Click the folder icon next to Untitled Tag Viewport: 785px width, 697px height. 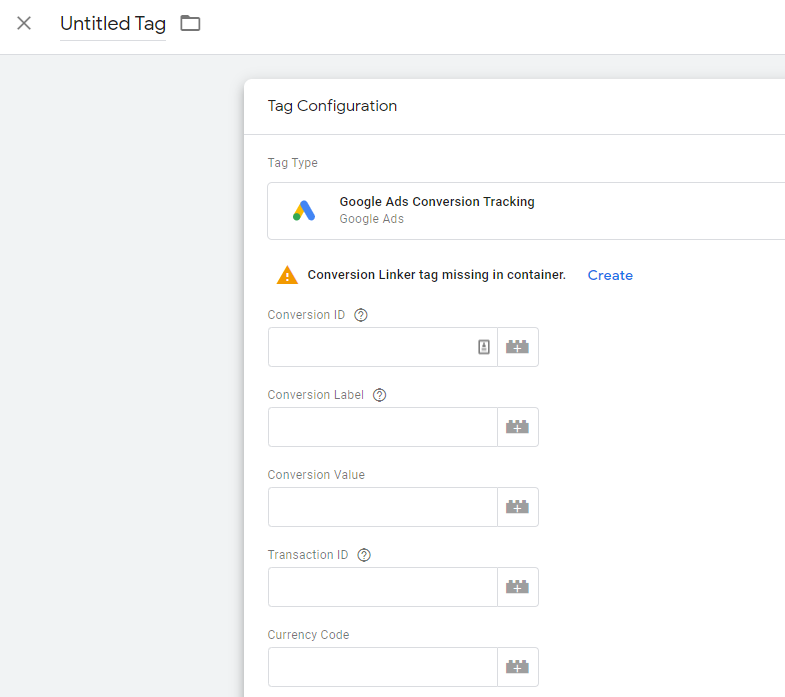(x=190, y=23)
